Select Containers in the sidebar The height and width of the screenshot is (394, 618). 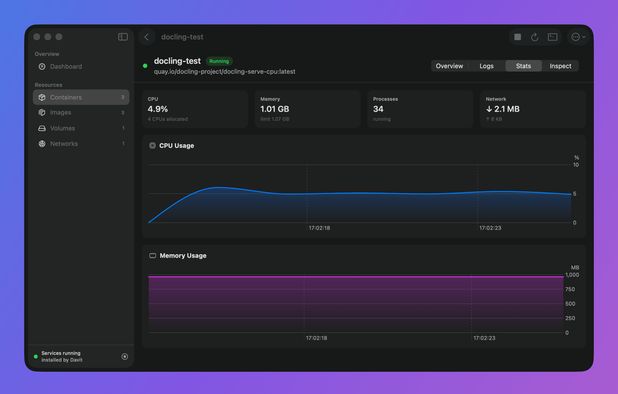pos(81,97)
